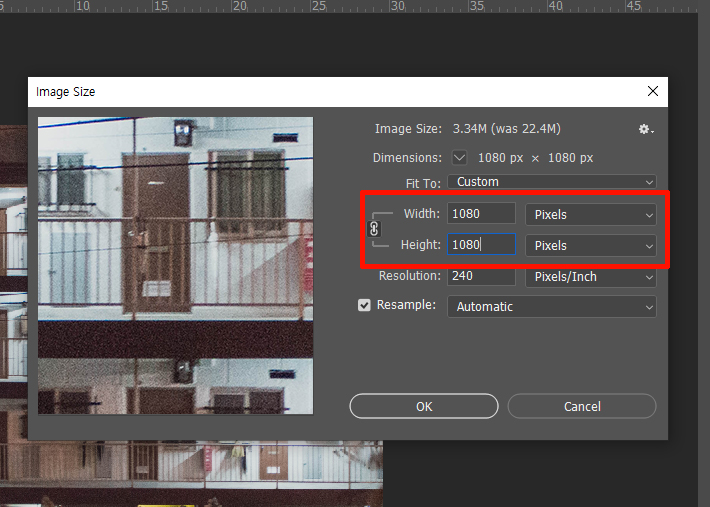Viewport: 710px width, 507px height.
Task: Close the Image Size dialog
Action: [x=652, y=91]
